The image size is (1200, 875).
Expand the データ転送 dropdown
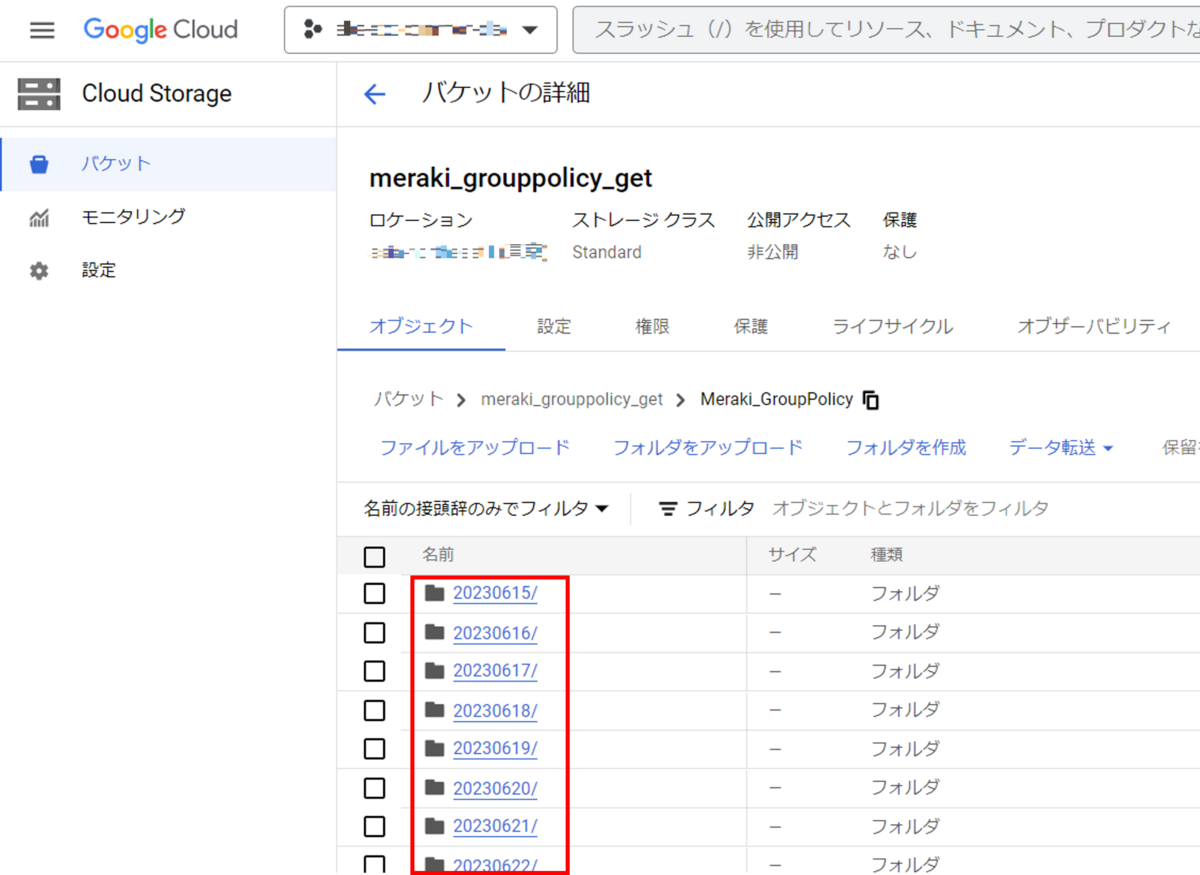point(1061,448)
